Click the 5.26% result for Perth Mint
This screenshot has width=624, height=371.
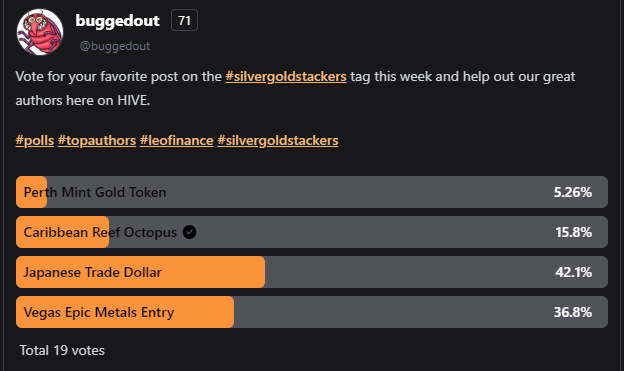573,192
